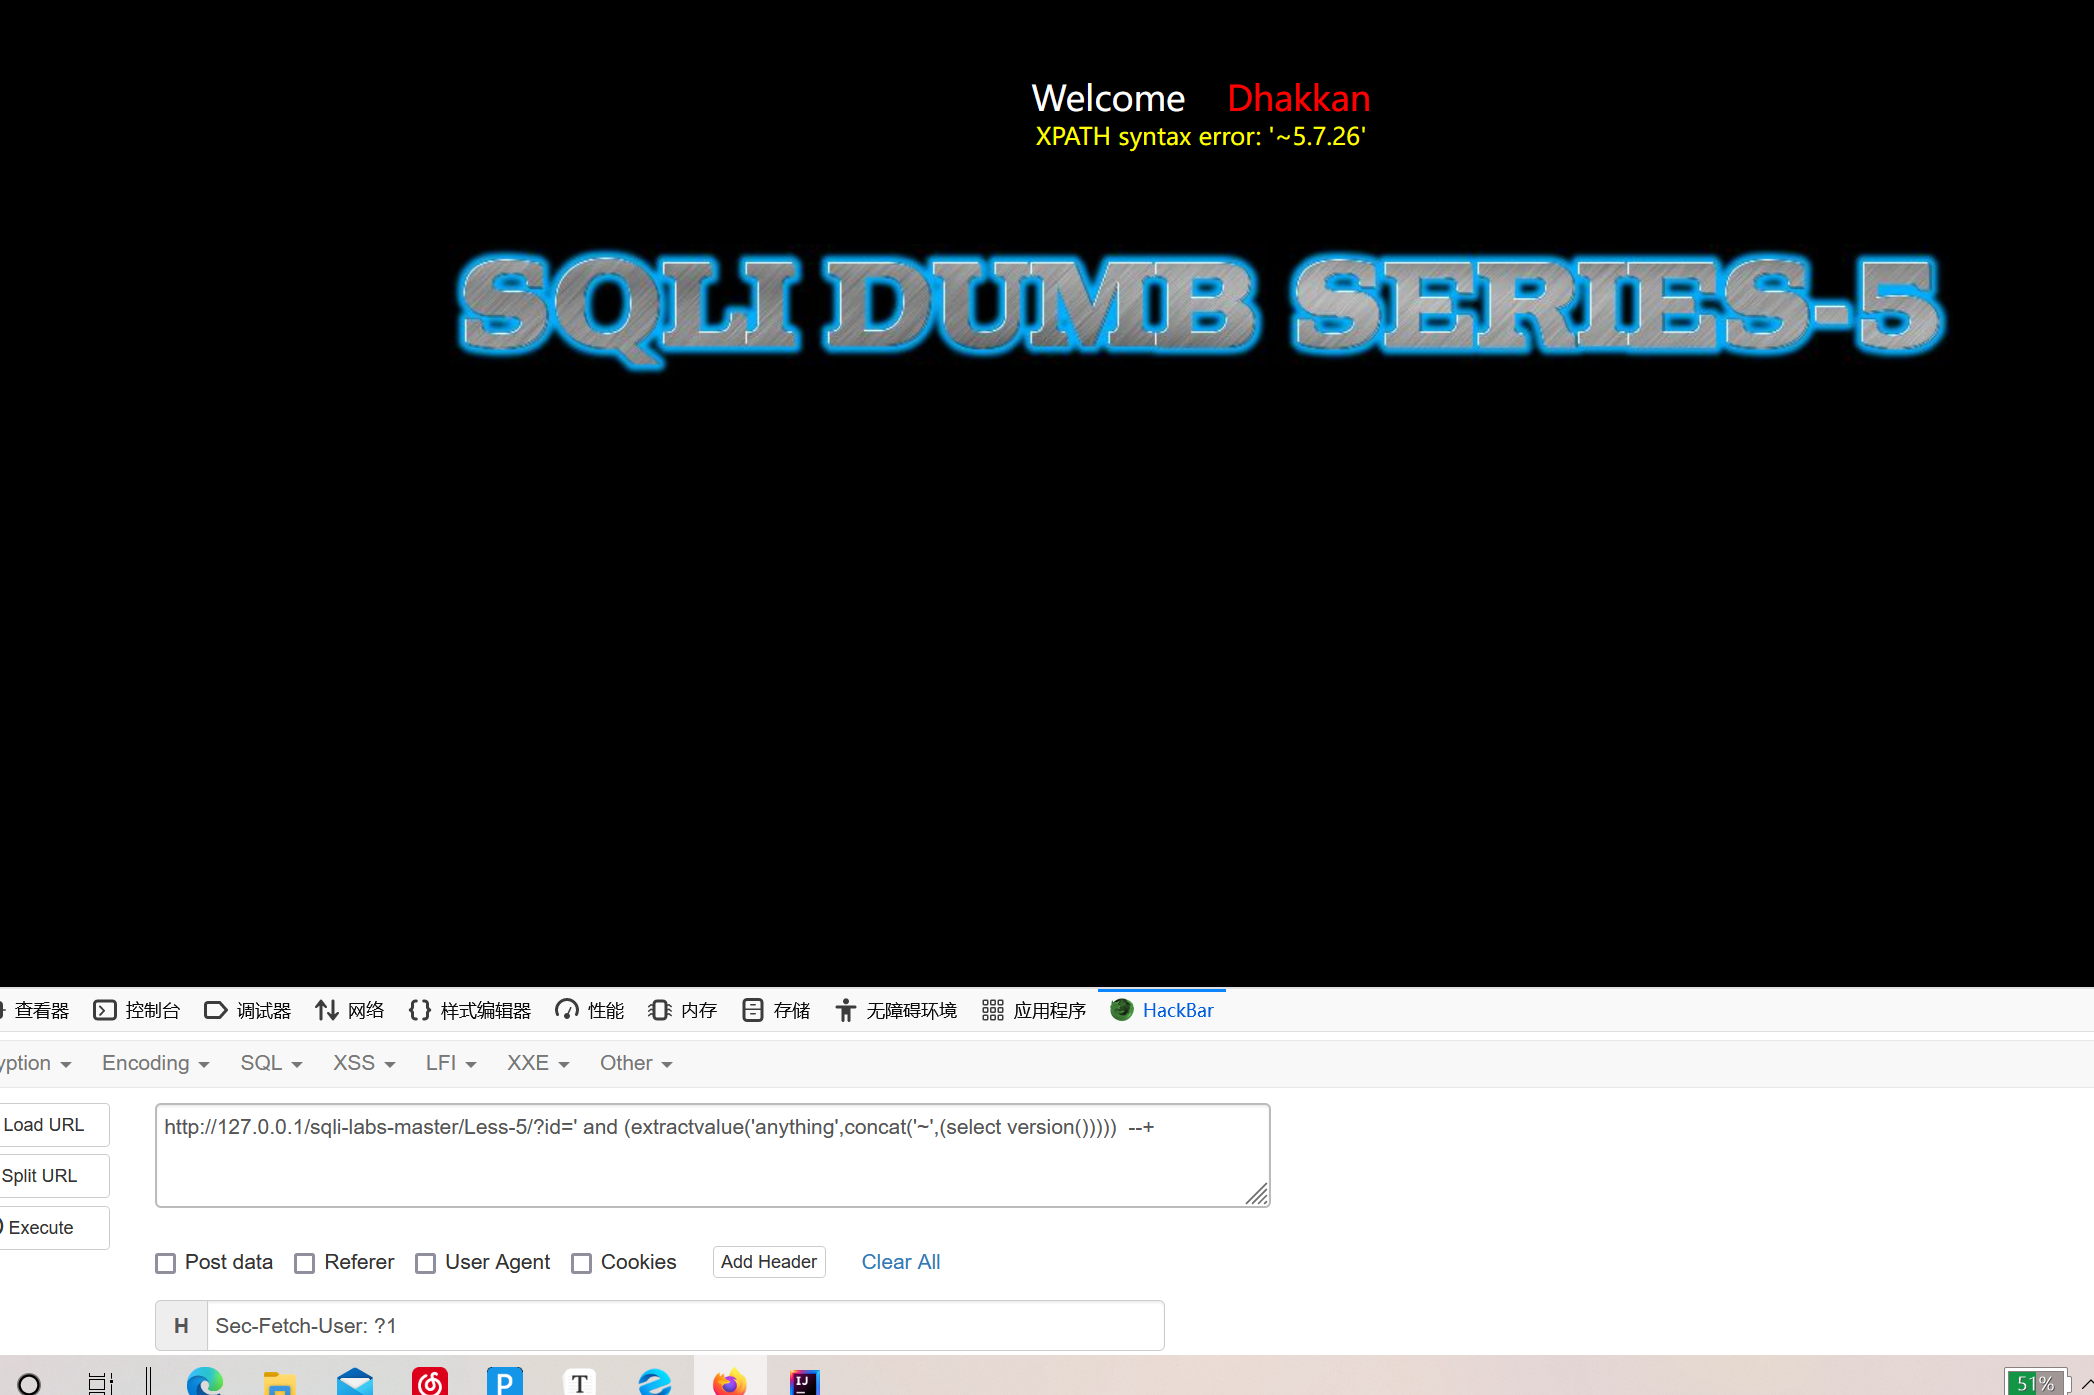Check the Referer checkbox
Image resolution: width=2094 pixels, height=1395 pixels.
pyautogui.click(x=305, y=1263)
